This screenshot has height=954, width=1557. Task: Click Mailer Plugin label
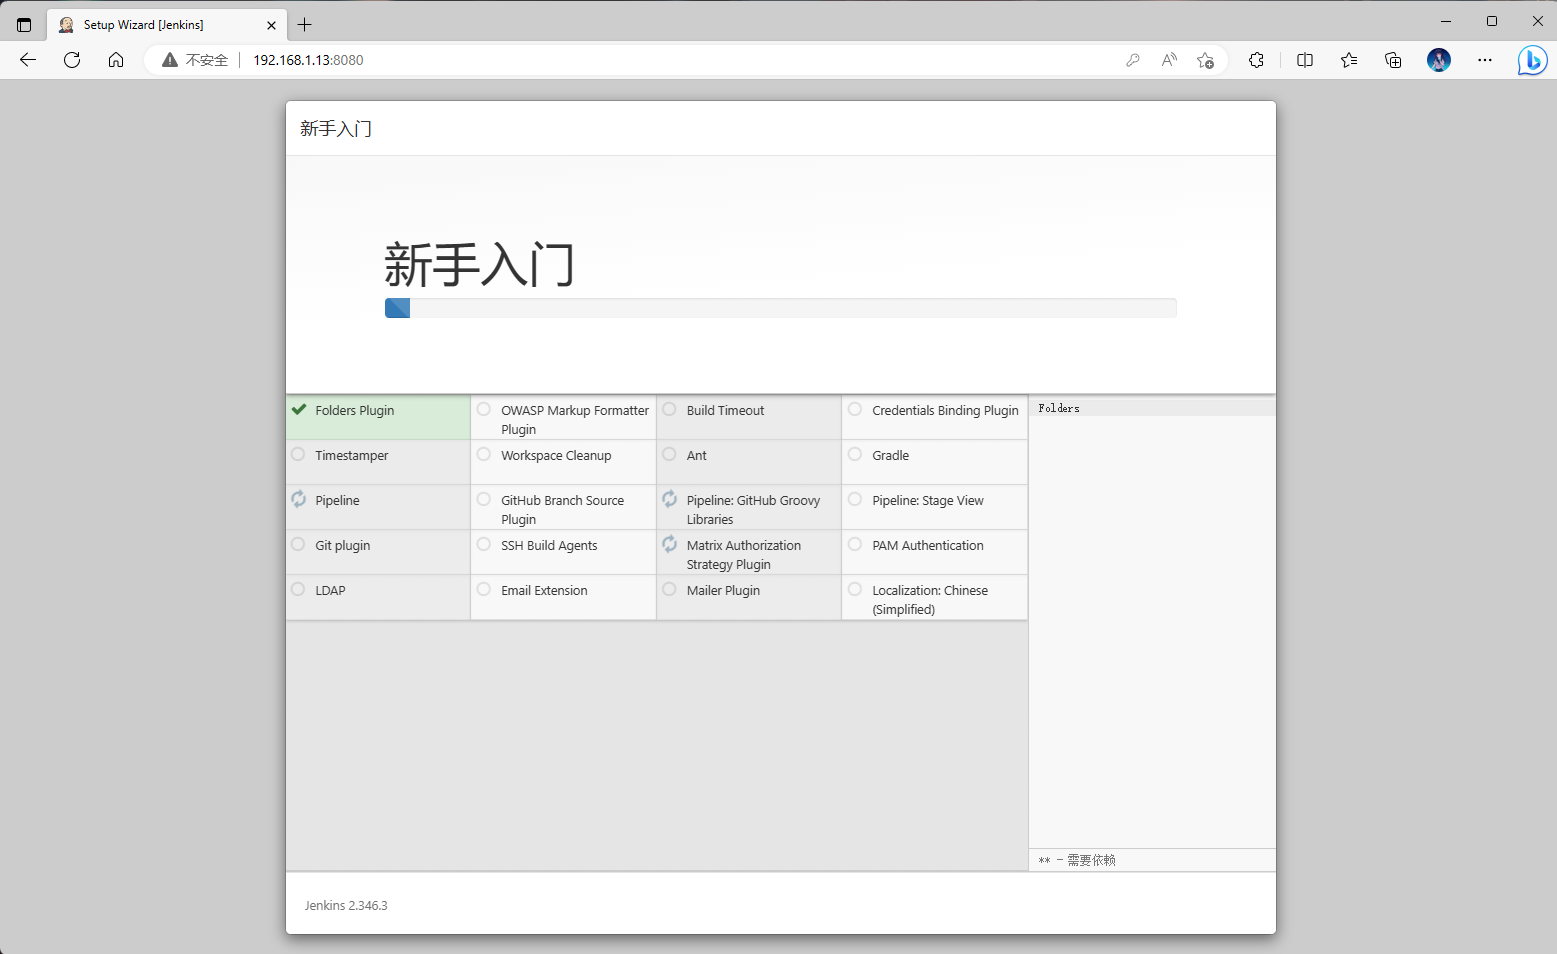pos(723,591)
